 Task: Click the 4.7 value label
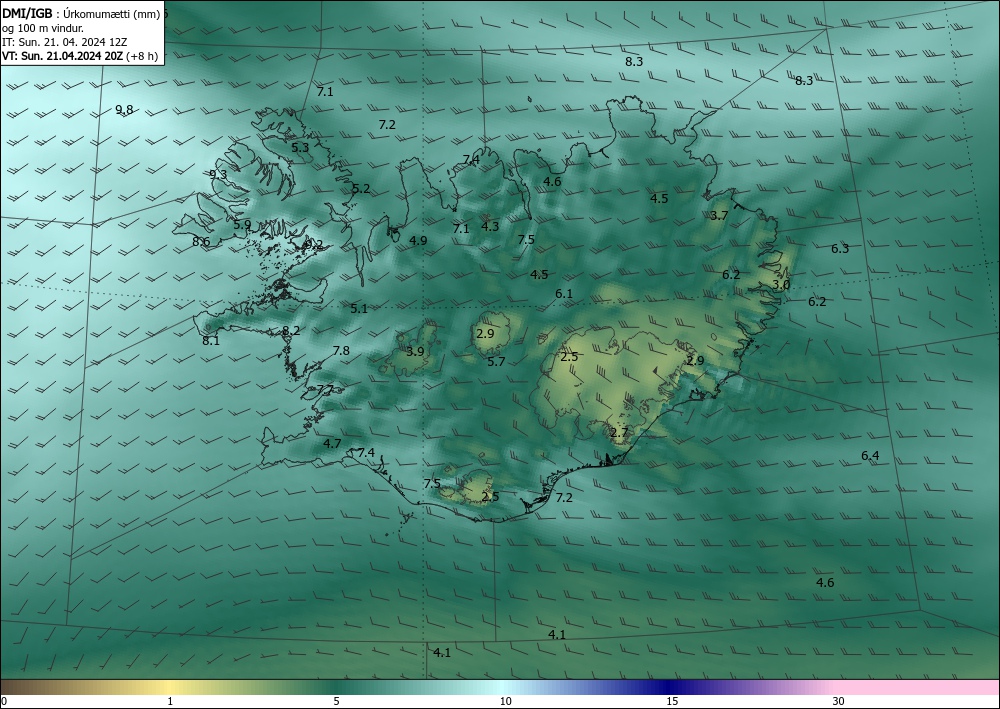click(332, 443)
